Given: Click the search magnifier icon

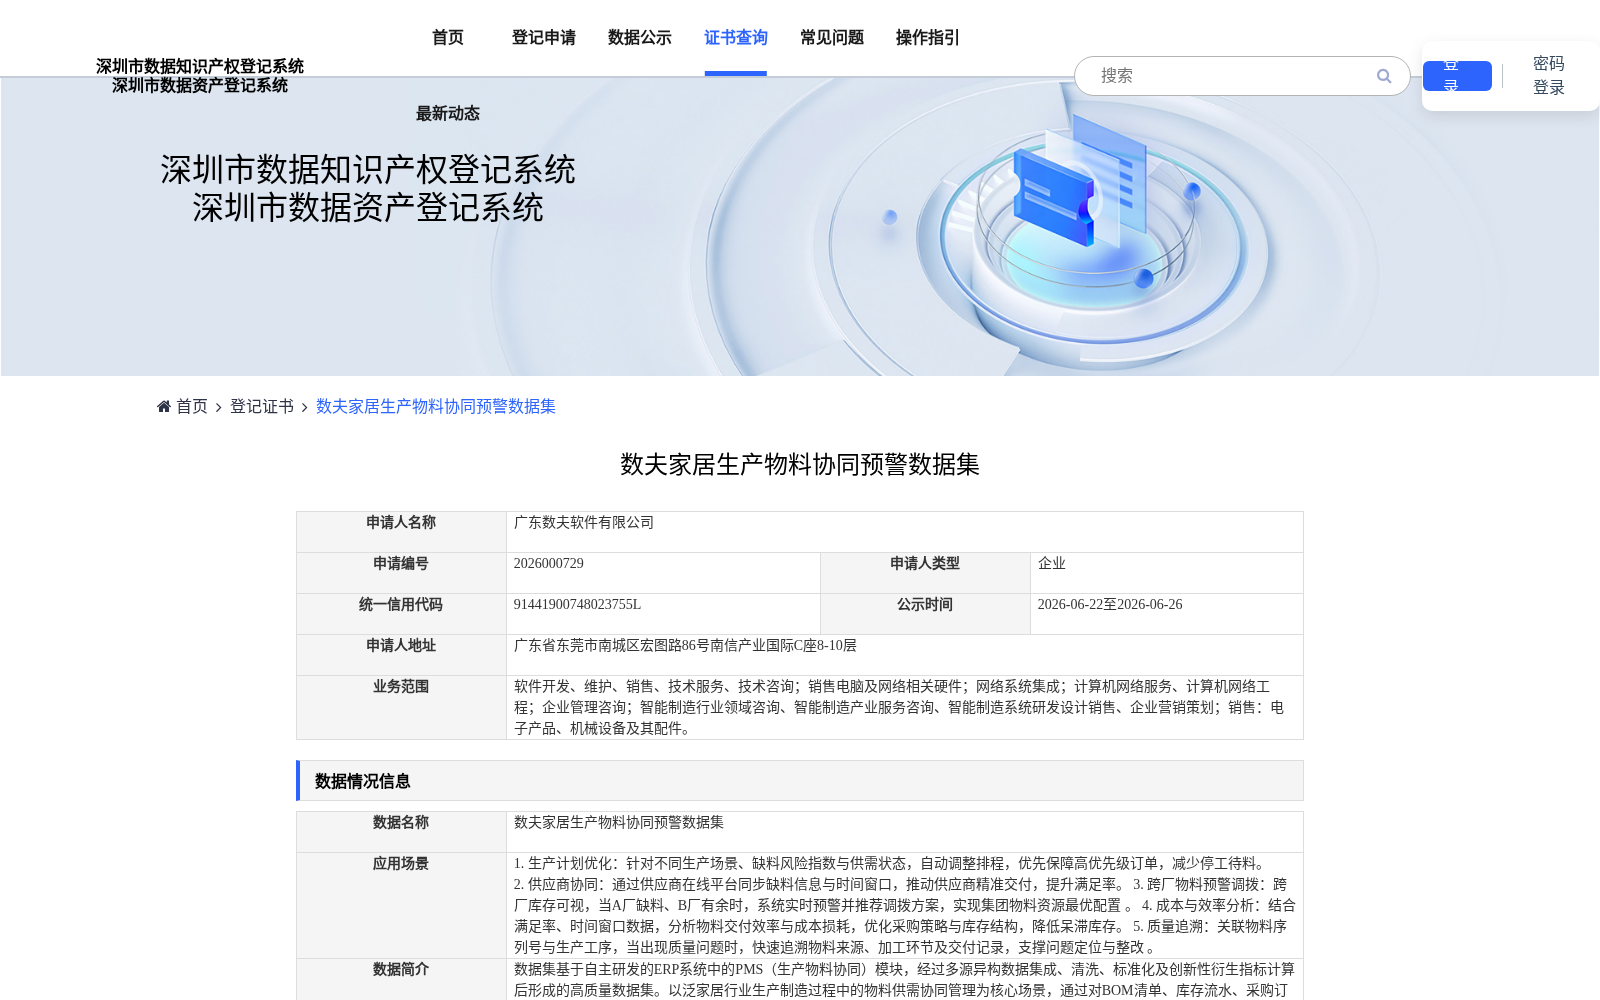Looking at the screenshot, I should [1384, 76].
